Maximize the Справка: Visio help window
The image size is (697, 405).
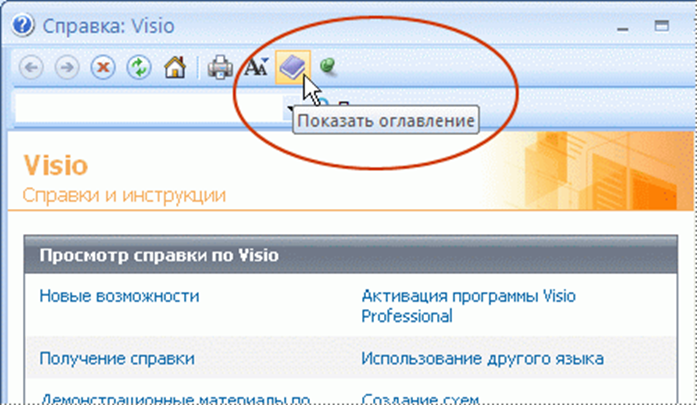pyautogui.click(x=661, y=26)
